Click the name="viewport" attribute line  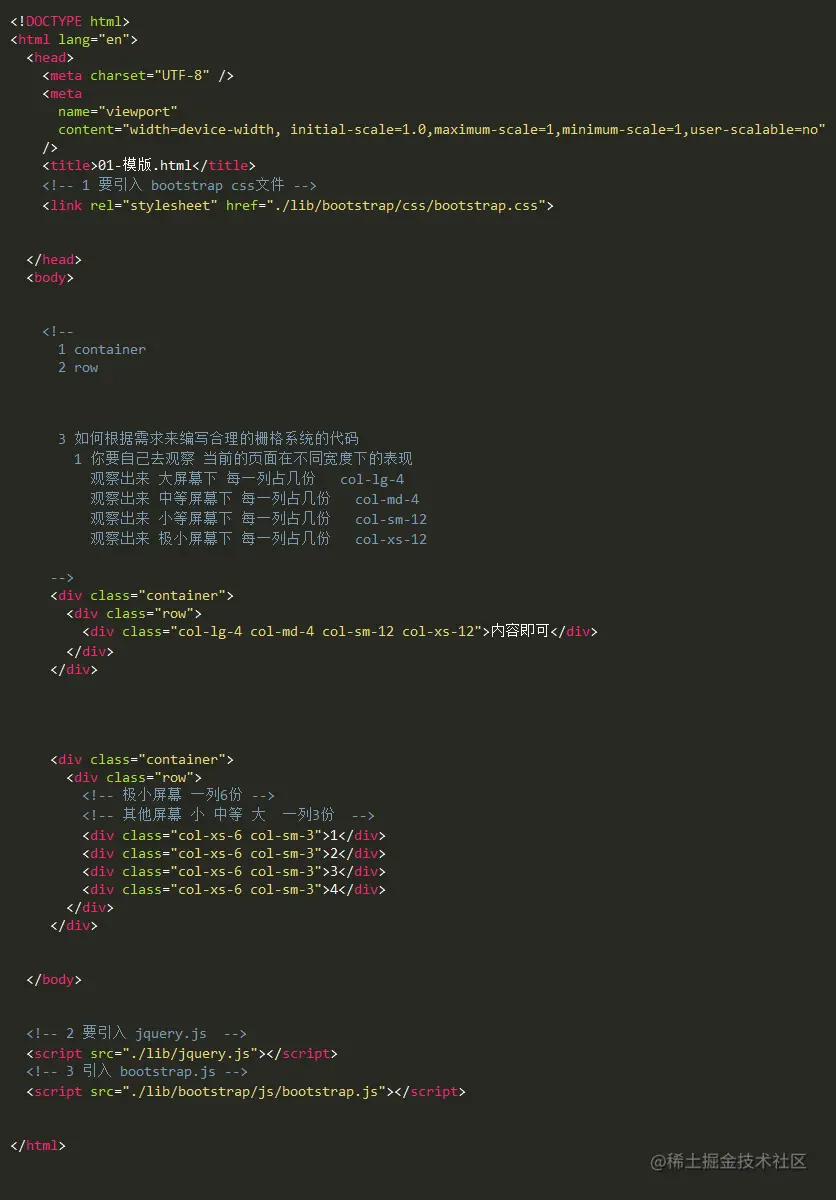pos(118,111)
